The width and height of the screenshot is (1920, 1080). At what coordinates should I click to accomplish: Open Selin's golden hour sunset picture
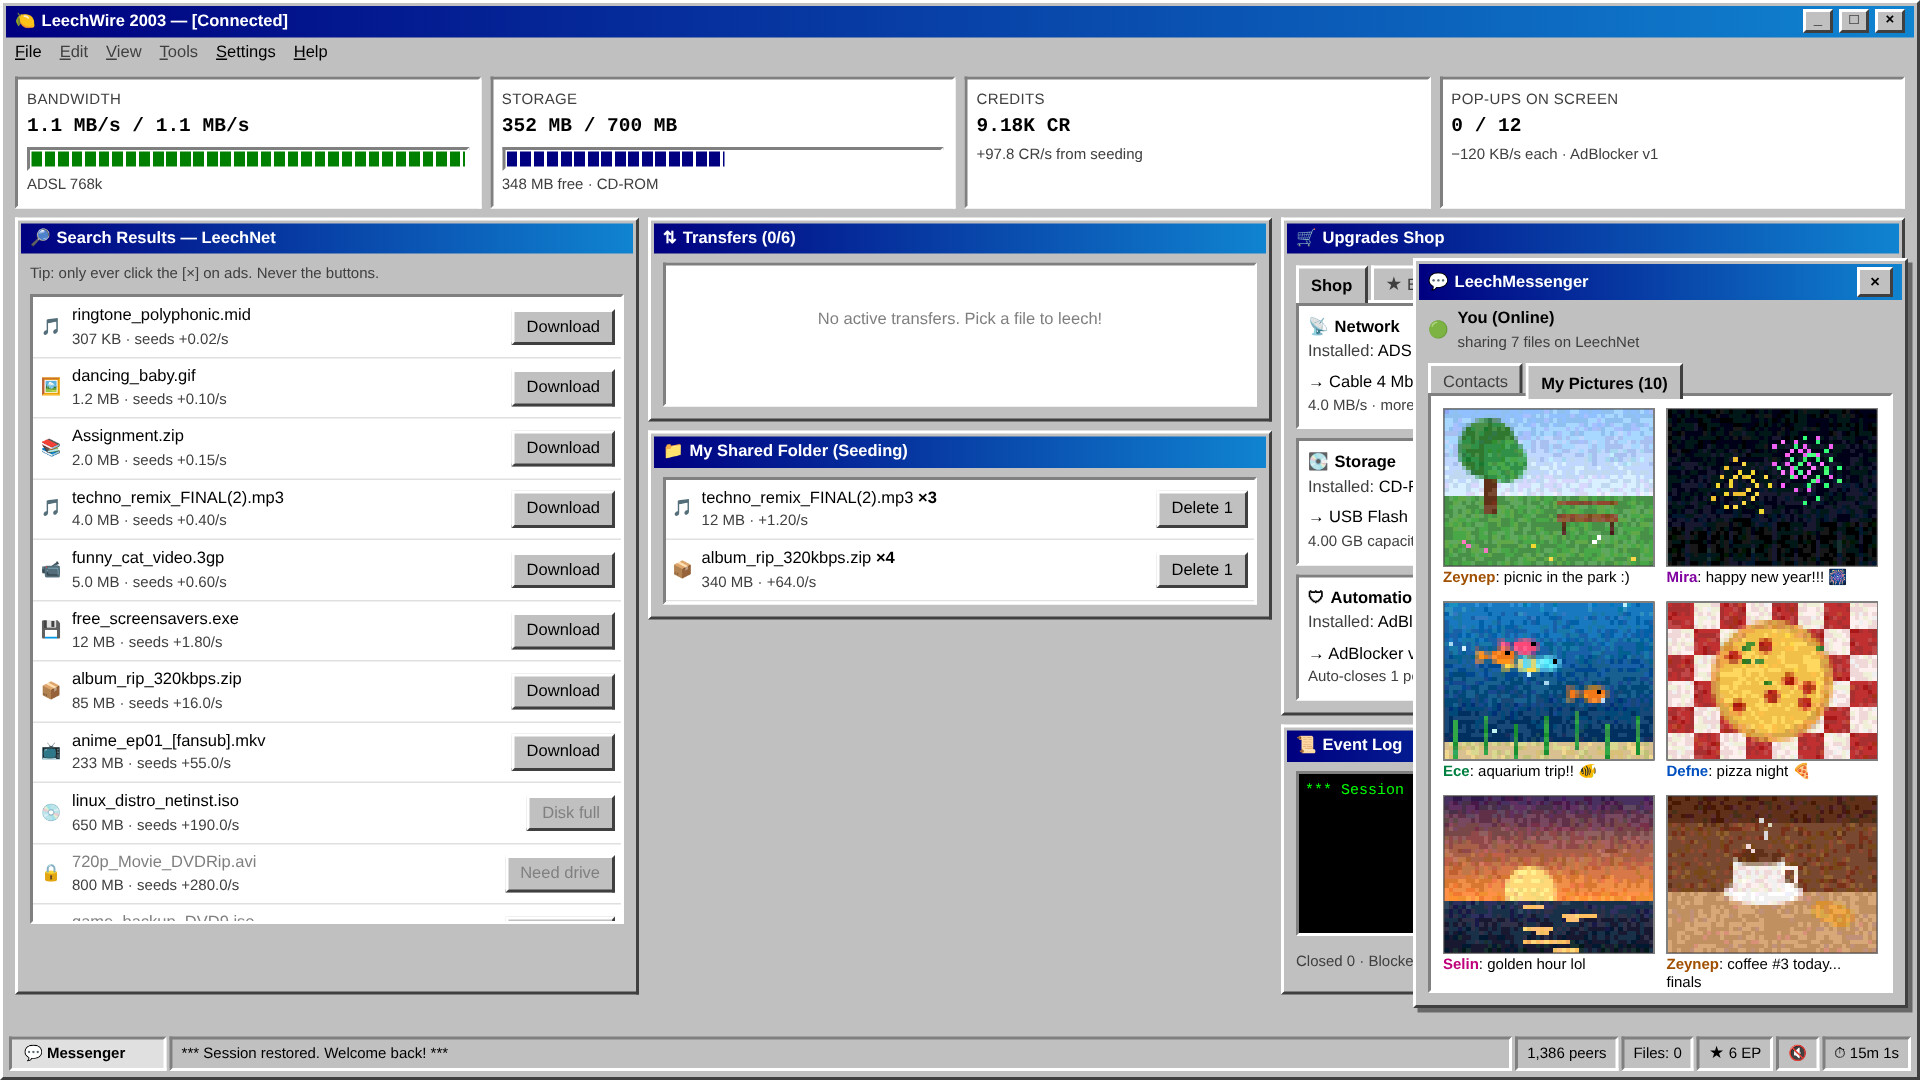[1548, 874]
